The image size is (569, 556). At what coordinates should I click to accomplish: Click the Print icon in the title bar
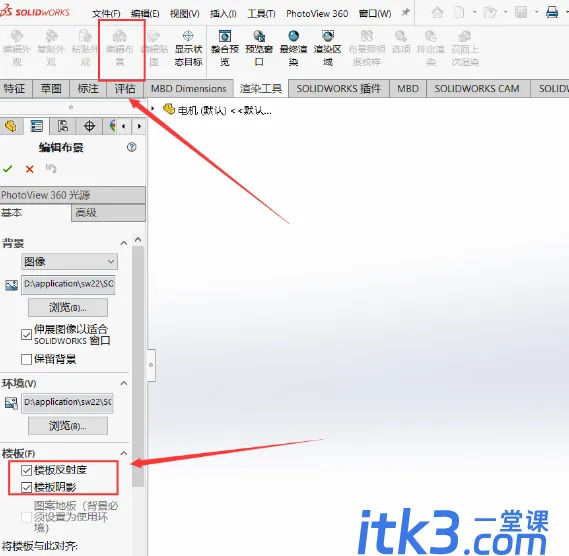coord(552,13)
